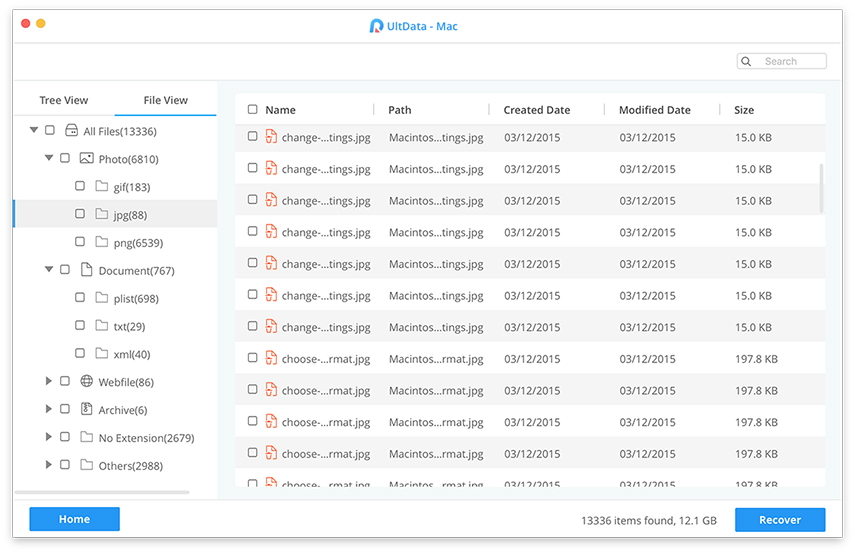Click the jpg folder icon
Screen dimensions: 855x553
101,214
